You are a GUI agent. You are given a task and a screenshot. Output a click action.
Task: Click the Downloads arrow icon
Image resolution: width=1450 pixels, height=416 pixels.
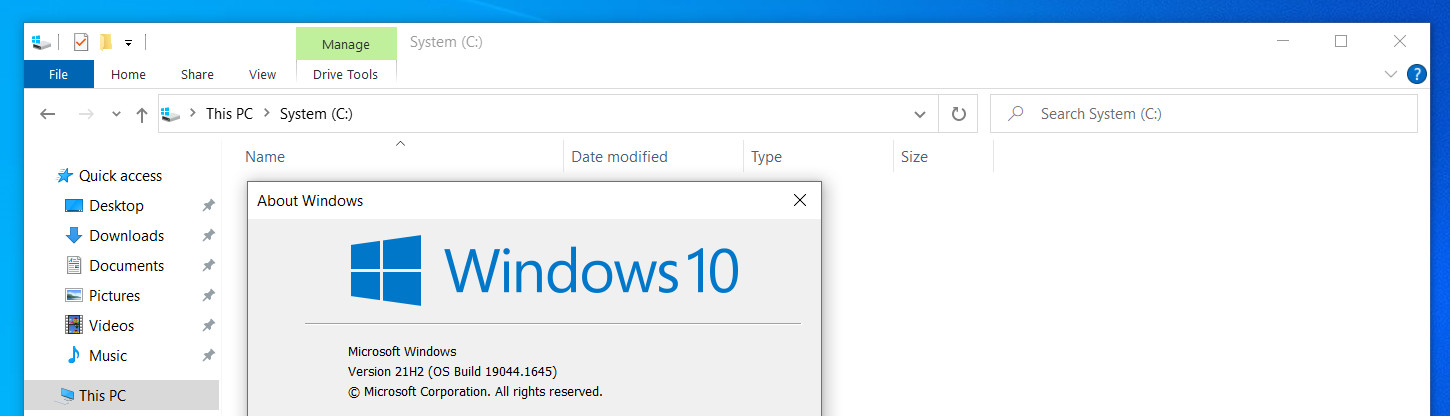coord(73,236)
